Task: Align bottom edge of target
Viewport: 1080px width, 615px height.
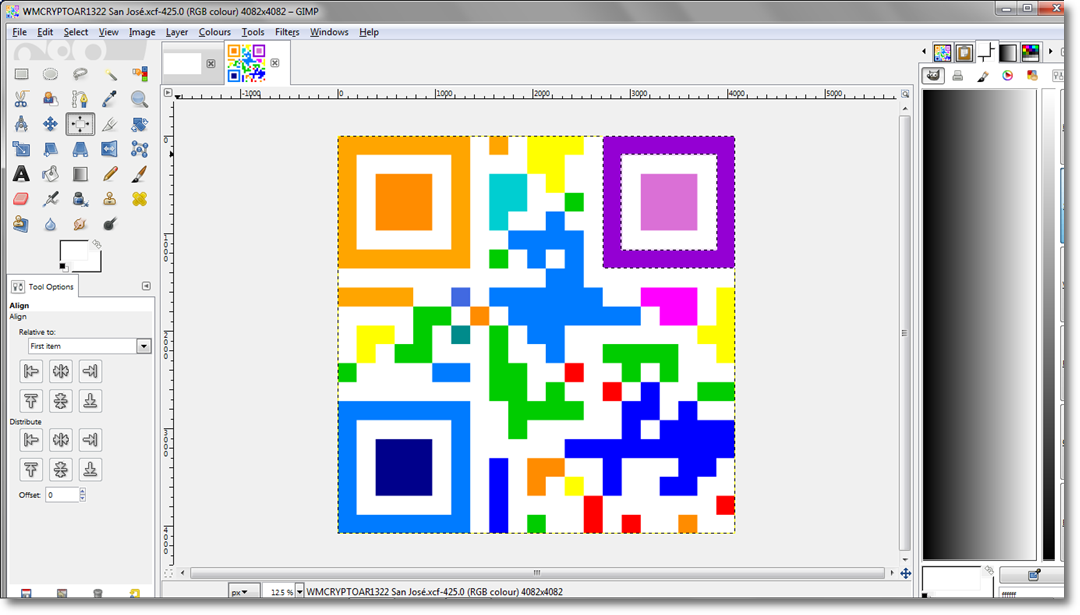Action: click(x=90, y=401)
